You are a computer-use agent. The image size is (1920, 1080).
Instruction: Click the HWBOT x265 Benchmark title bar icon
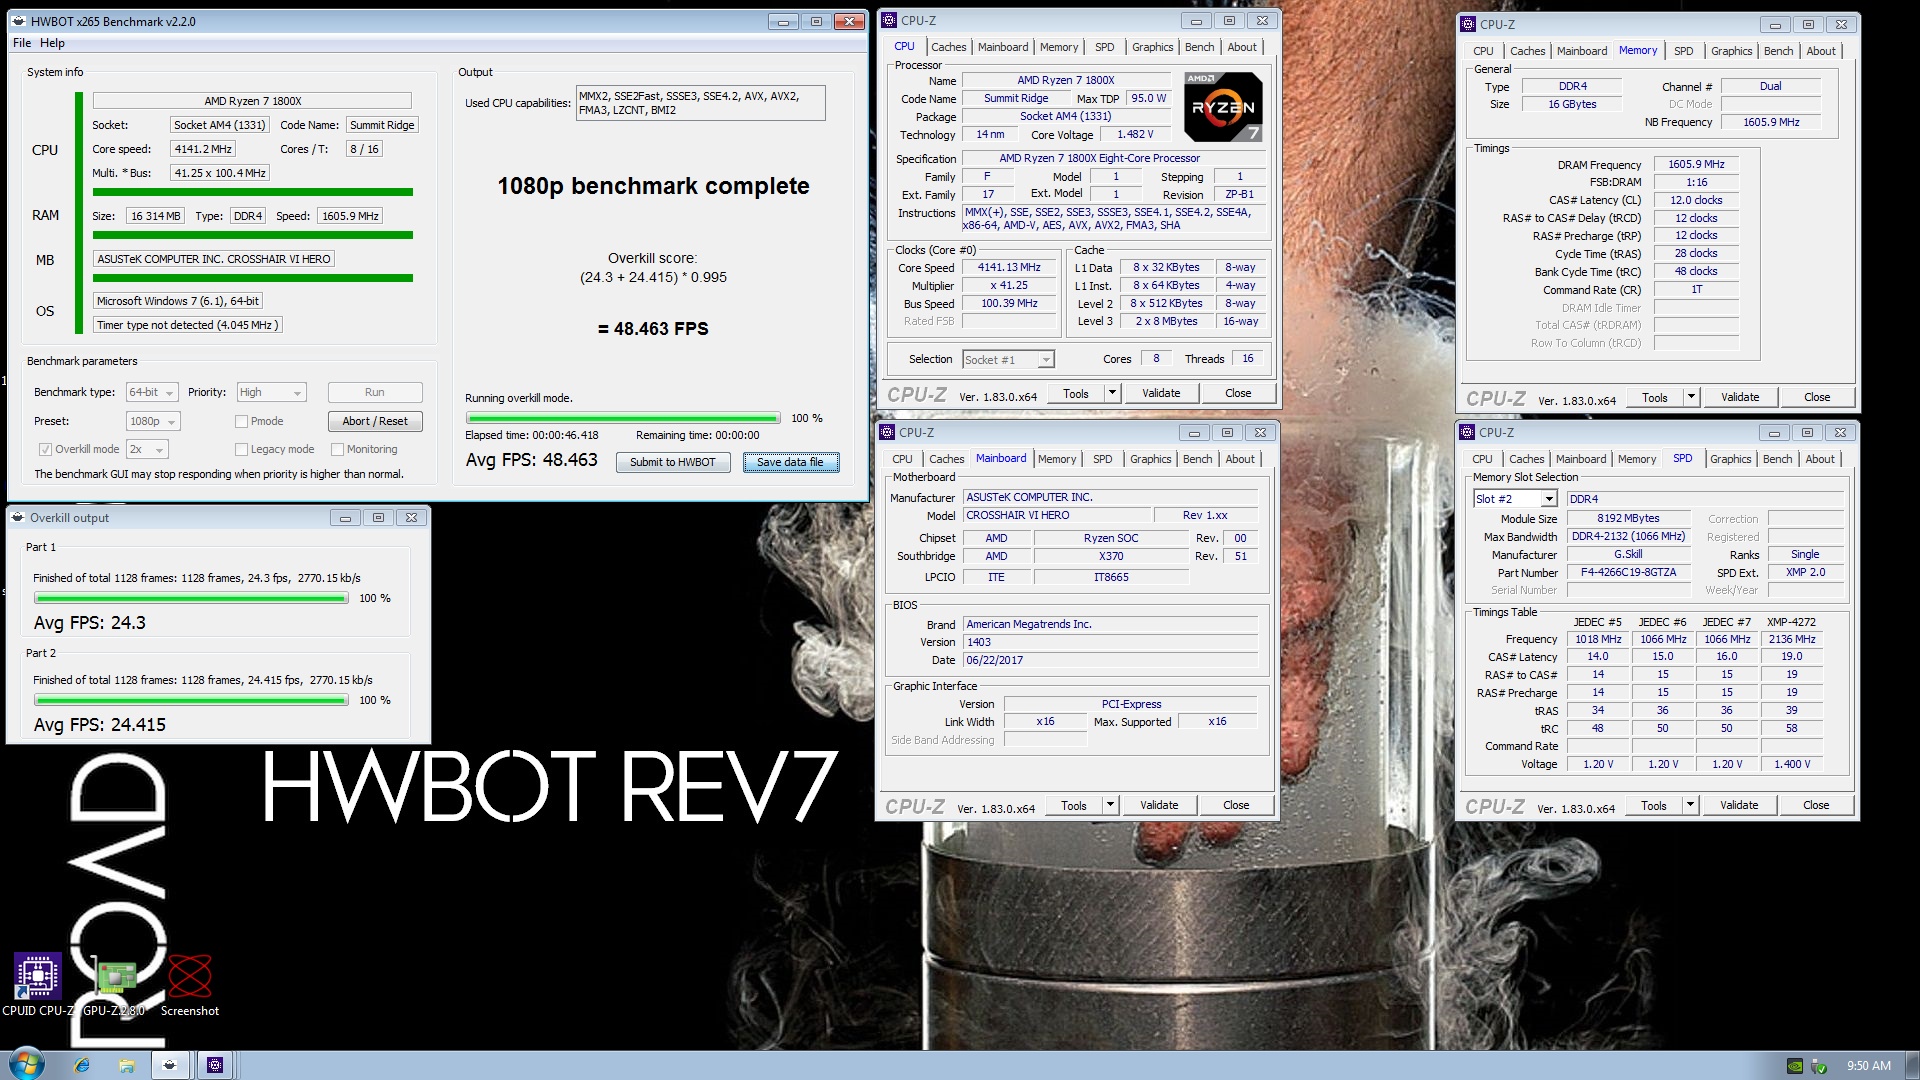pos(19,21)
